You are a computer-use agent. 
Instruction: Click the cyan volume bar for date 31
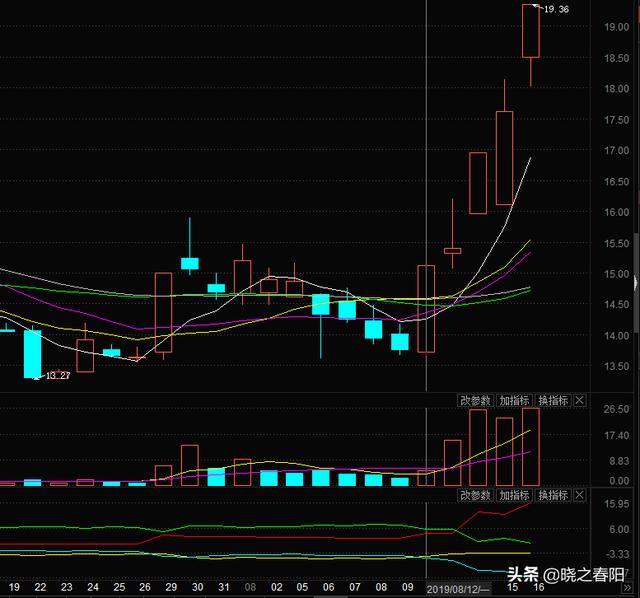click(216, 477)
